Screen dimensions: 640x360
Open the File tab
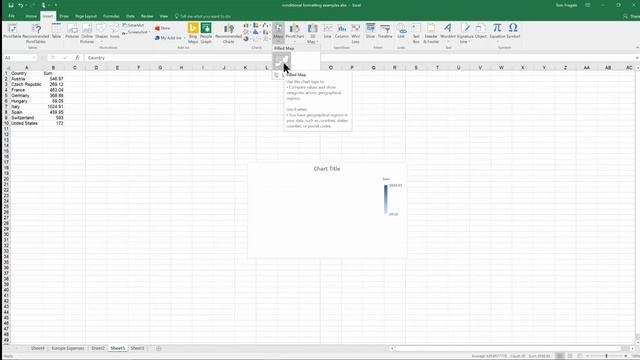(x=12, y=16)
